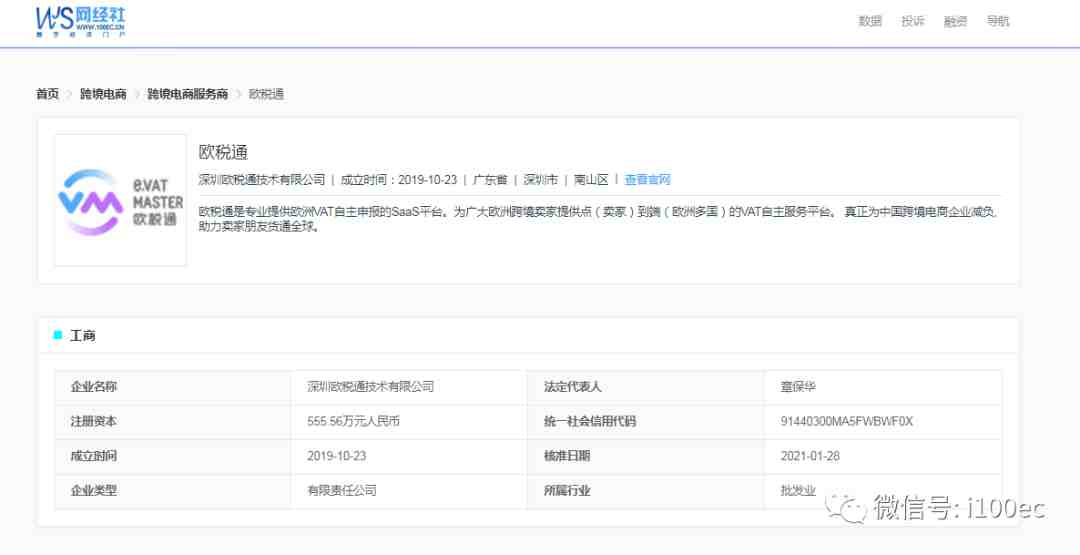
Task: Click the 核准日期 table label
Action: tap(567, 456)
